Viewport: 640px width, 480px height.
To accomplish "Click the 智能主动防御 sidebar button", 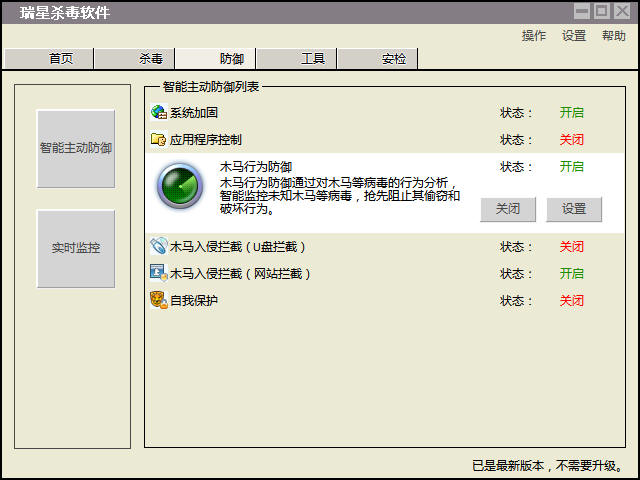I will [76, 149].
